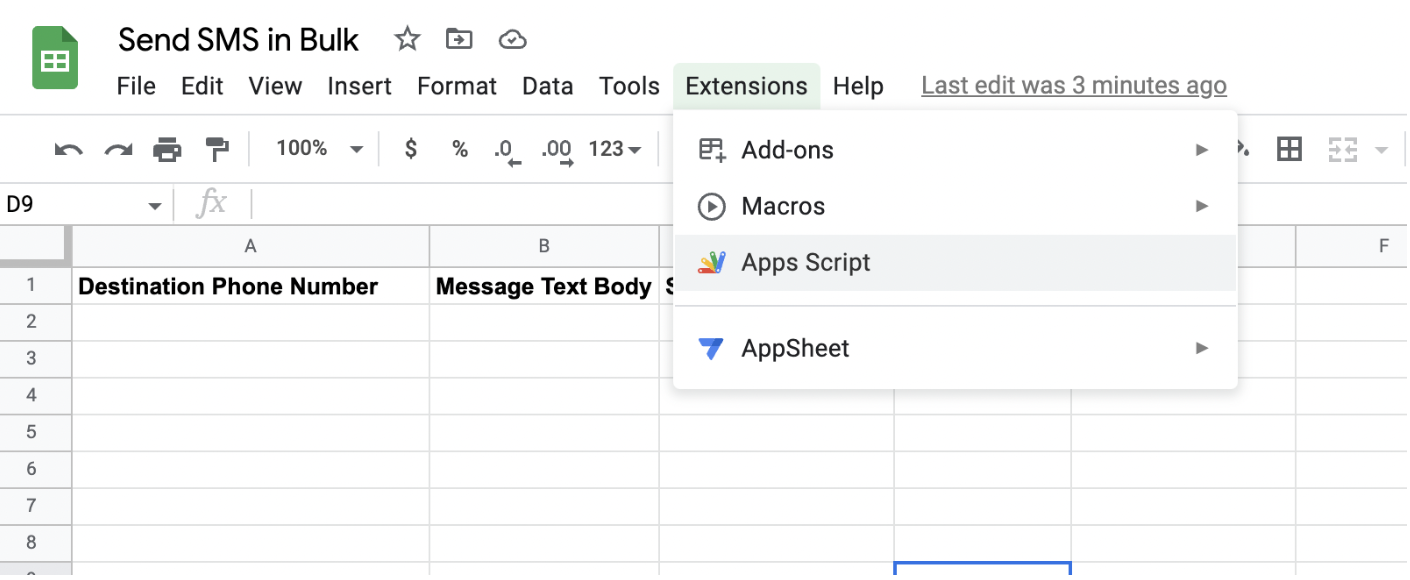
Task: Click the Print icon
Action: click(167, 150)
